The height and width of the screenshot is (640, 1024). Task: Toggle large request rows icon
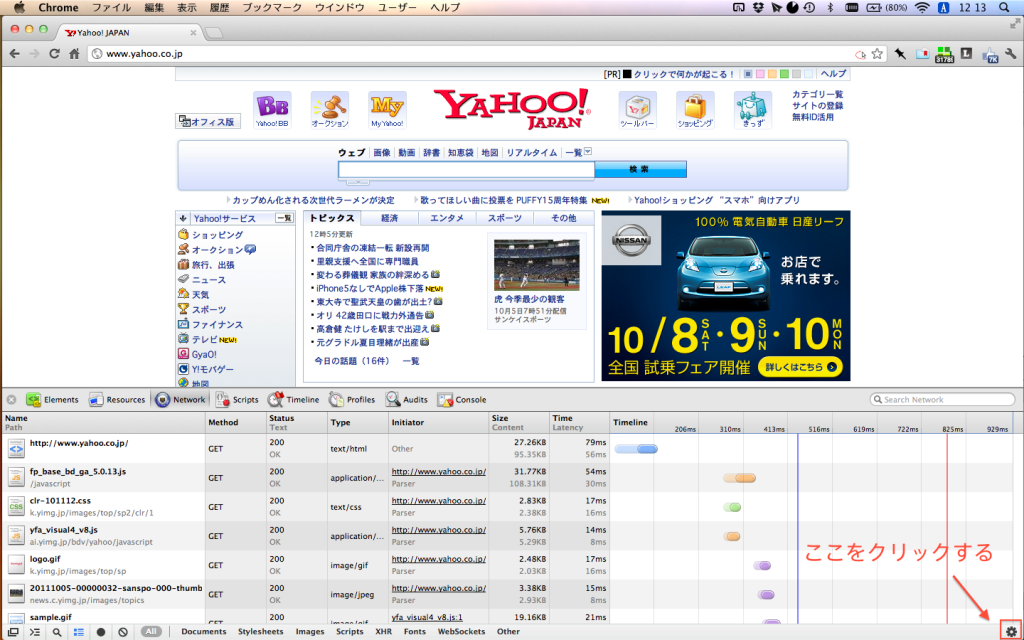coord(78,632)
